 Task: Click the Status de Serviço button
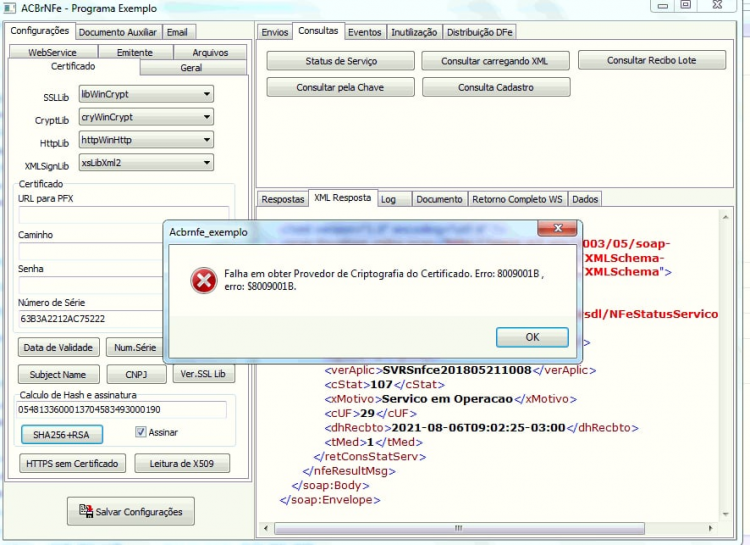[x=341, y=61]
